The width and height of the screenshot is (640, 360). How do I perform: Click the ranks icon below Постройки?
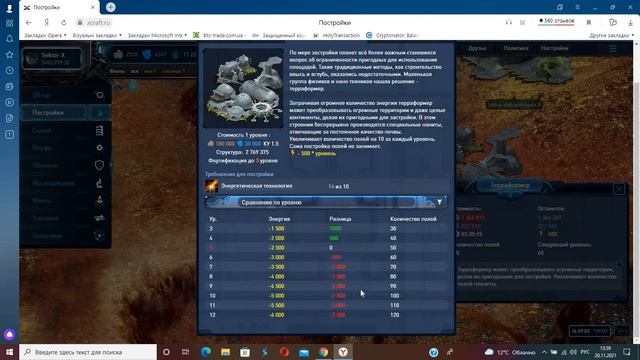99,130
